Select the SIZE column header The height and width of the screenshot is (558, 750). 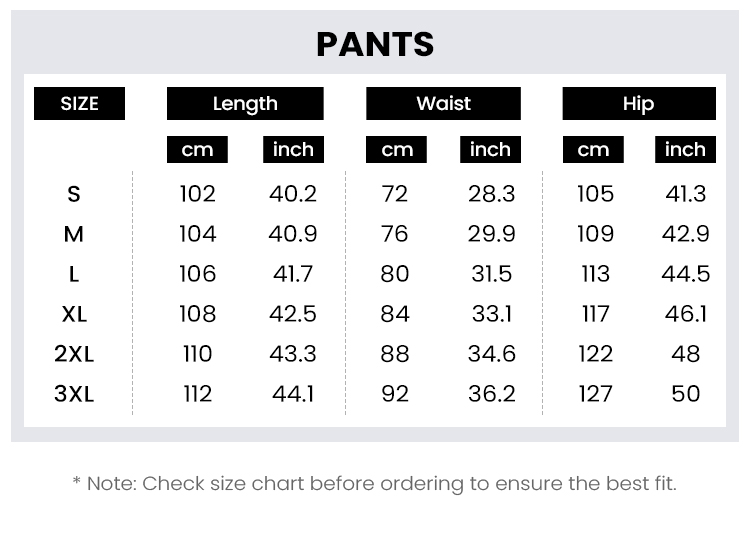(79, 103)
